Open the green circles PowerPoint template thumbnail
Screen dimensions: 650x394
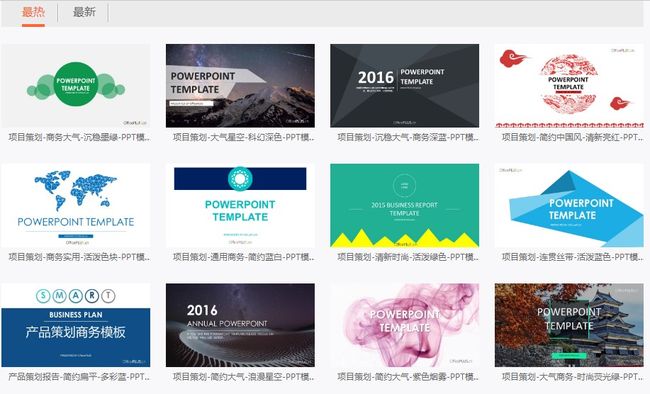[x=76, y=86]
